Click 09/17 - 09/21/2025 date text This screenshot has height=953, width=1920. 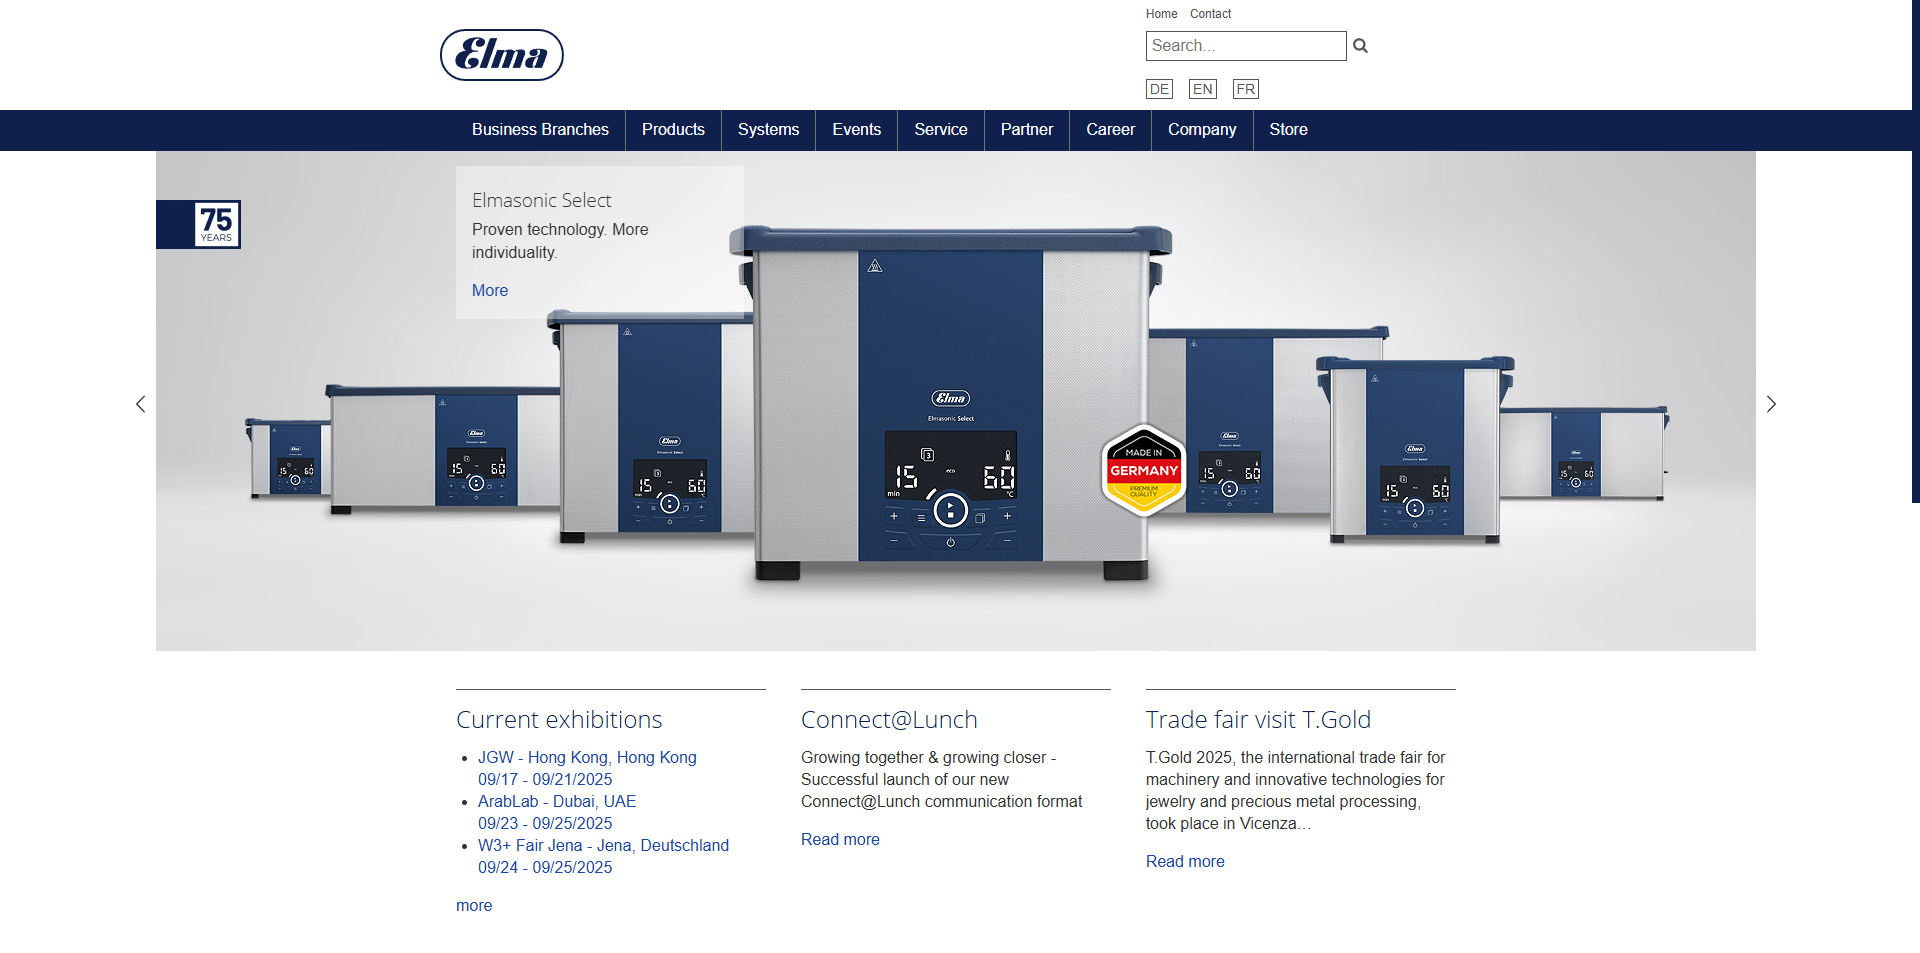point(545,779)
